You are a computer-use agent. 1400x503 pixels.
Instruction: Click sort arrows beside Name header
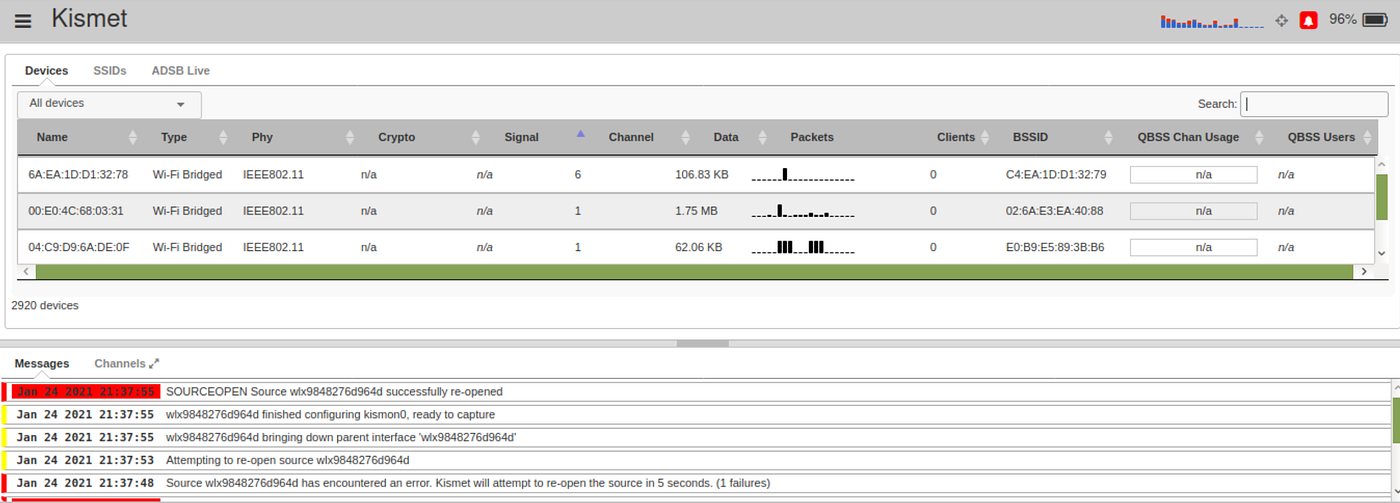(133, 137)
